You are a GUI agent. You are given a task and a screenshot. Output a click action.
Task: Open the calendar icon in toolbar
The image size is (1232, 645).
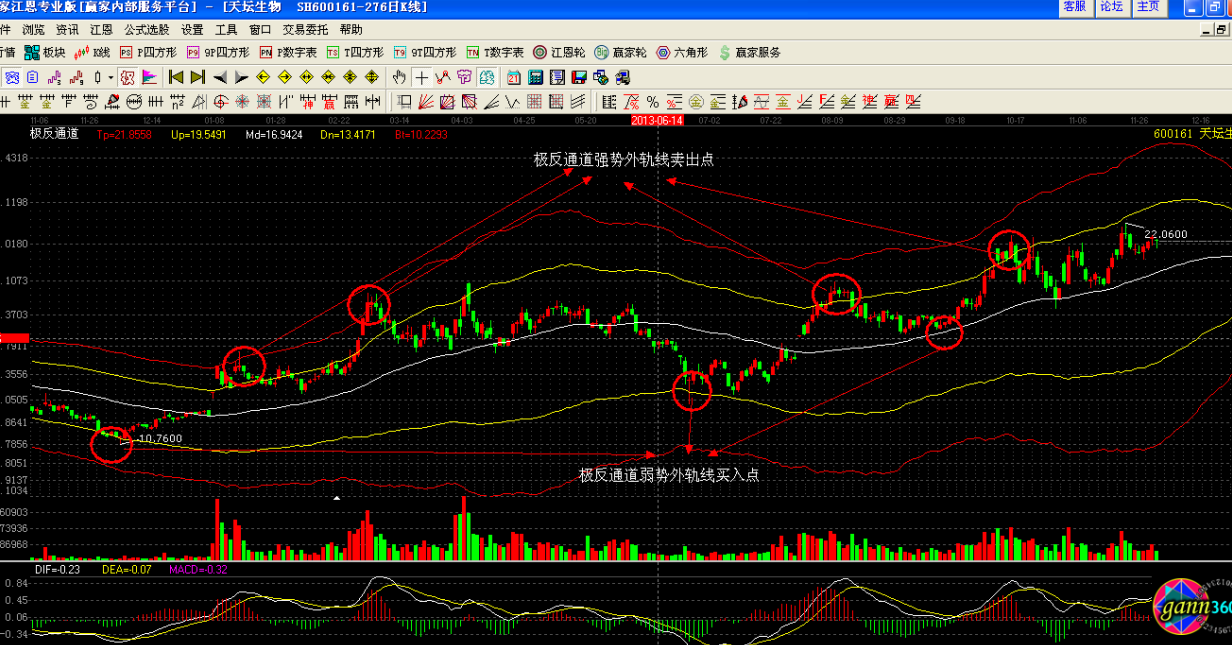click(x=512, y=77)
